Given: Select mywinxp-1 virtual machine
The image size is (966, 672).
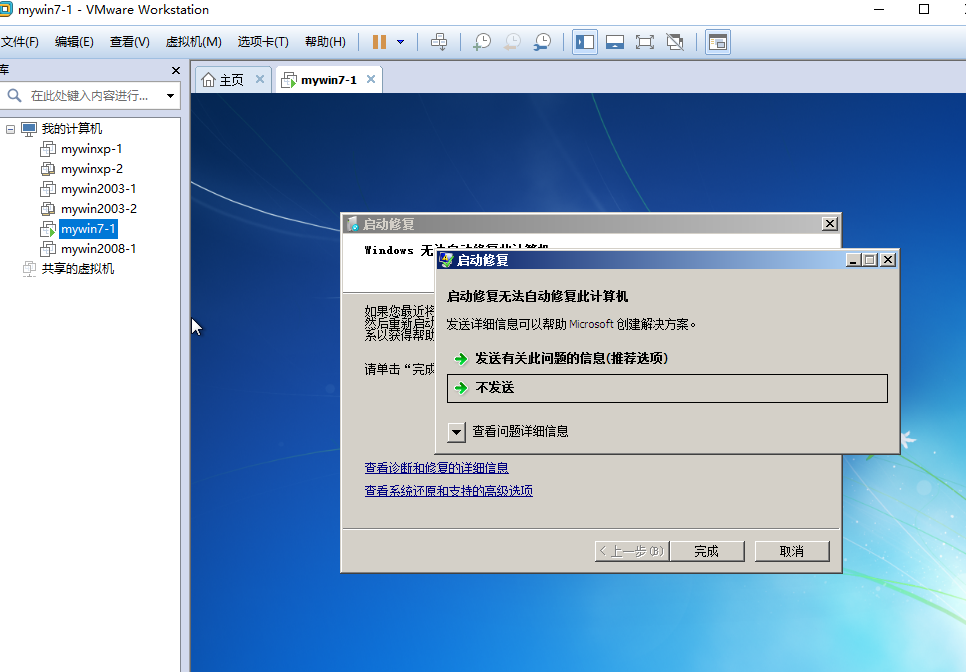Looking at the screenshot, I should tap(91, 149).
